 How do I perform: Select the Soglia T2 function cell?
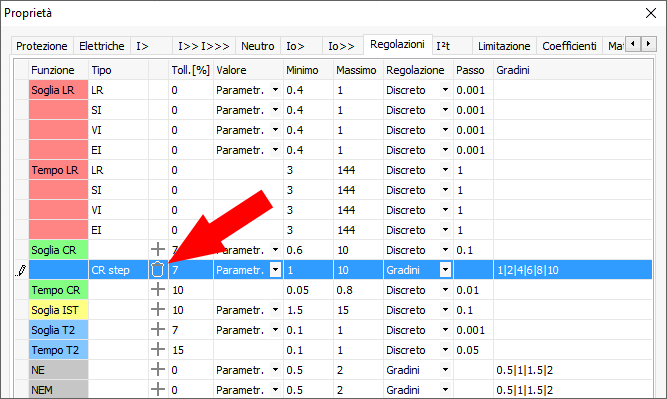58,330
